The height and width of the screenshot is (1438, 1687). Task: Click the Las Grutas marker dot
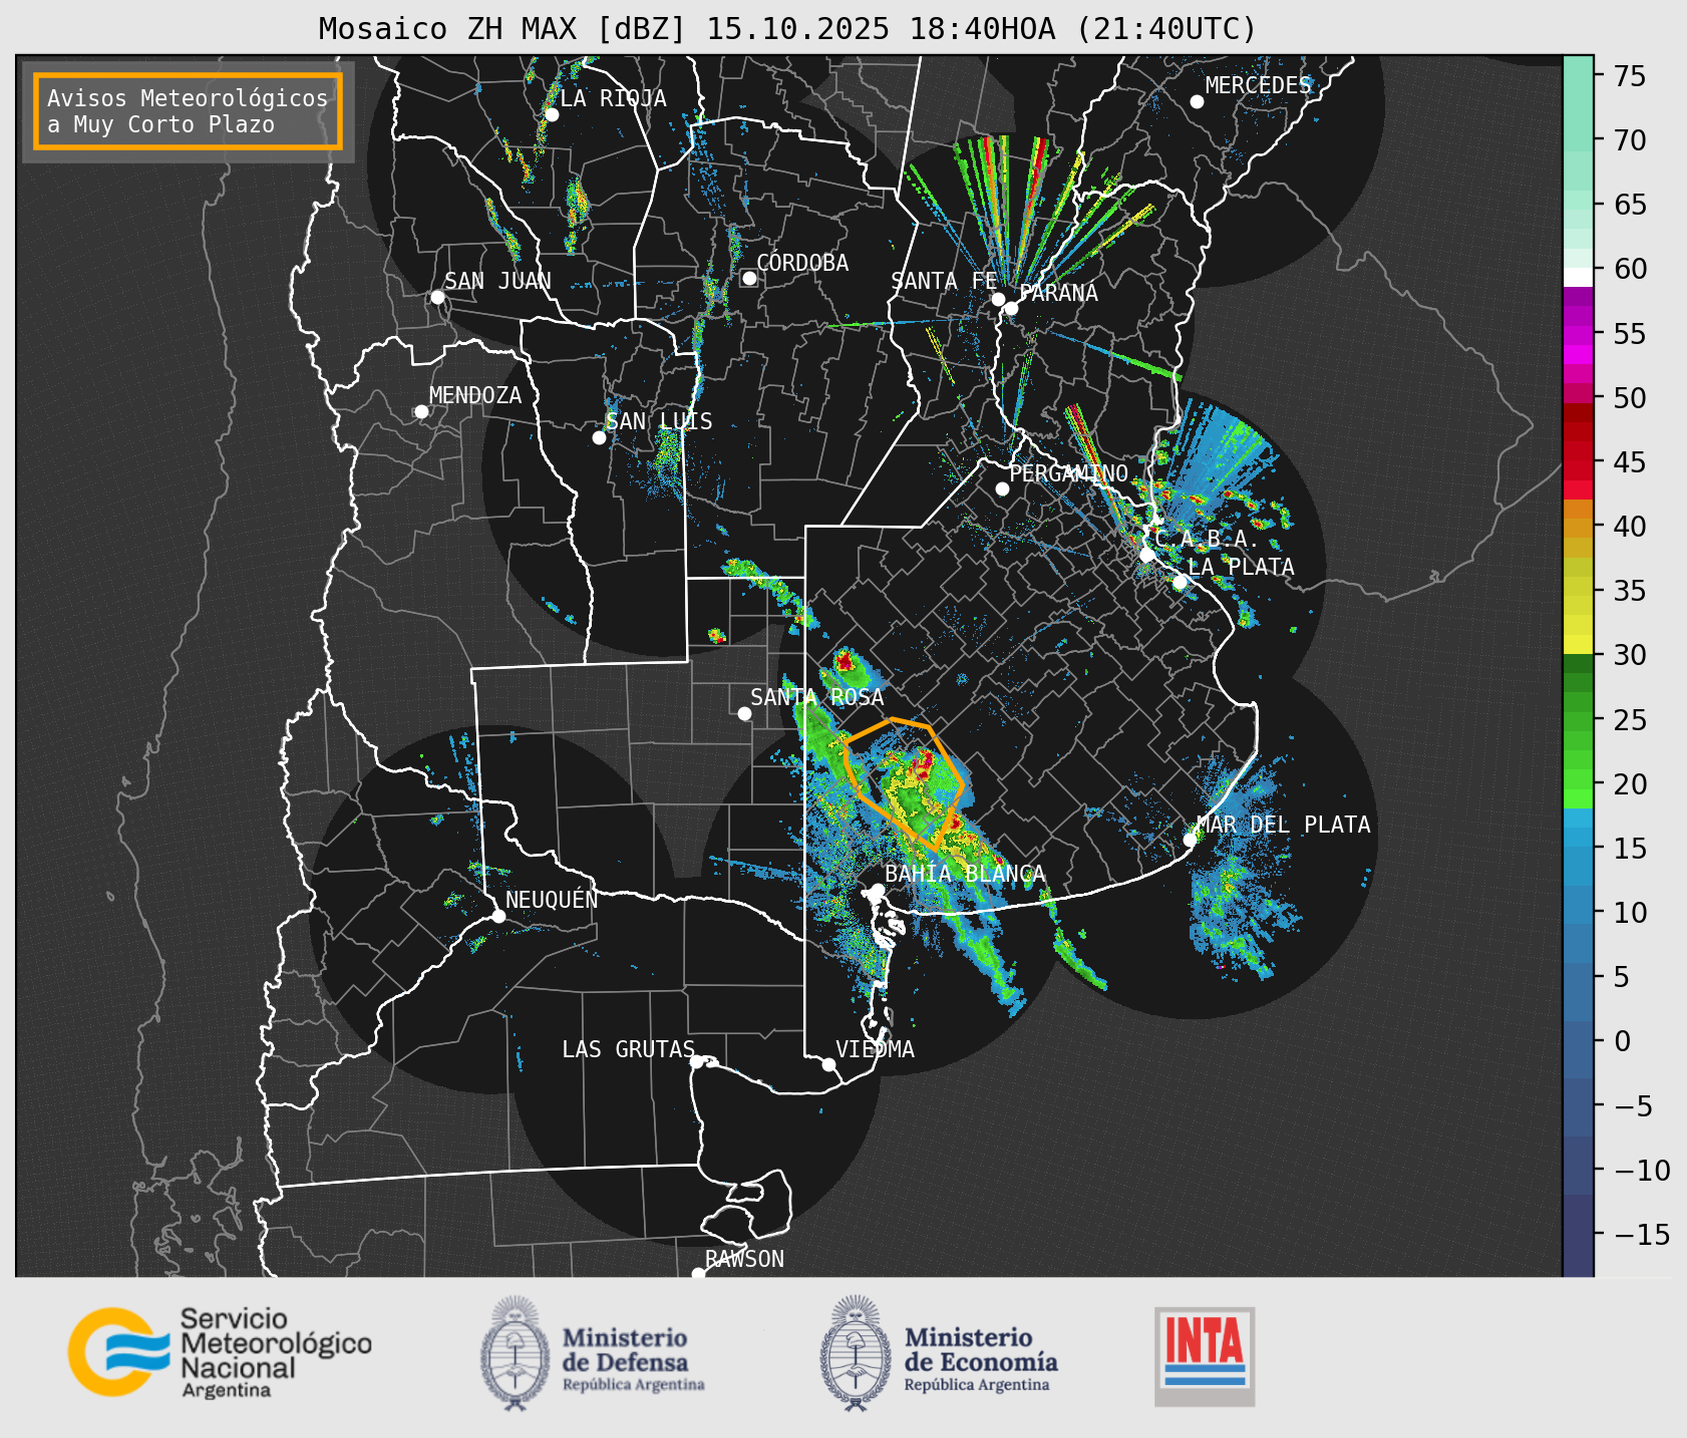pos(697,1061)
